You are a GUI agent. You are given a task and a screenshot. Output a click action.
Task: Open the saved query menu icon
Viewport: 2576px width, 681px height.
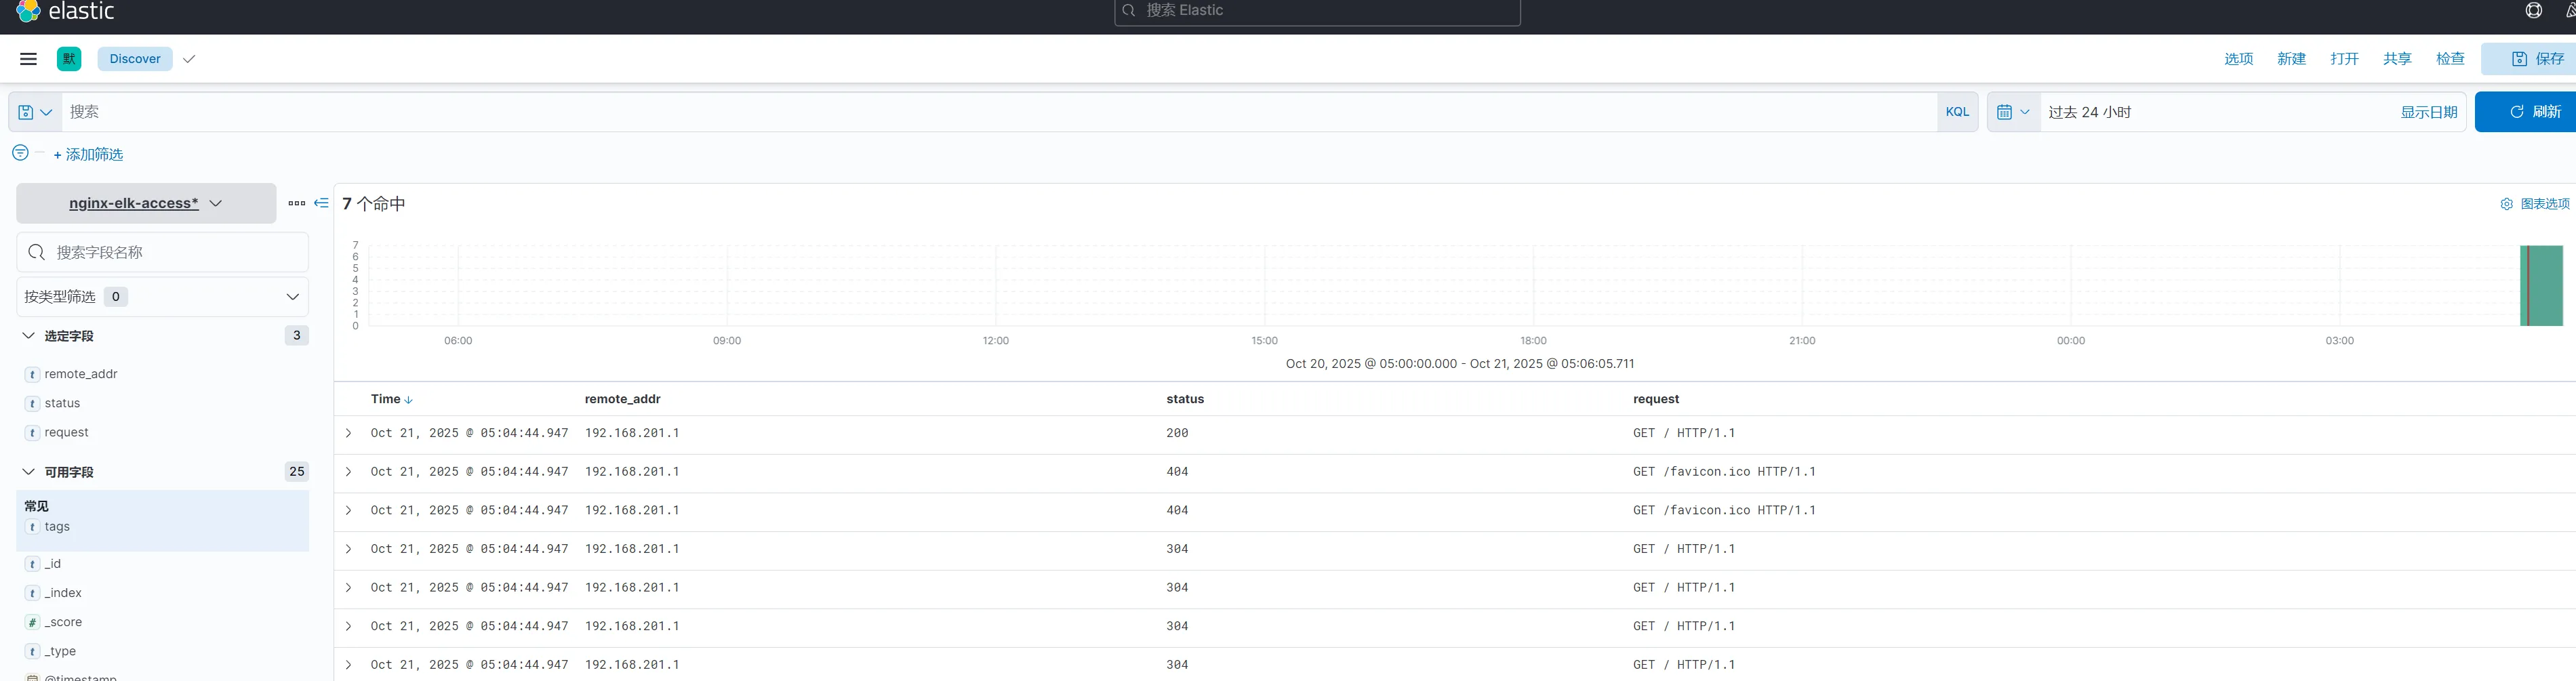coord(35,112)
